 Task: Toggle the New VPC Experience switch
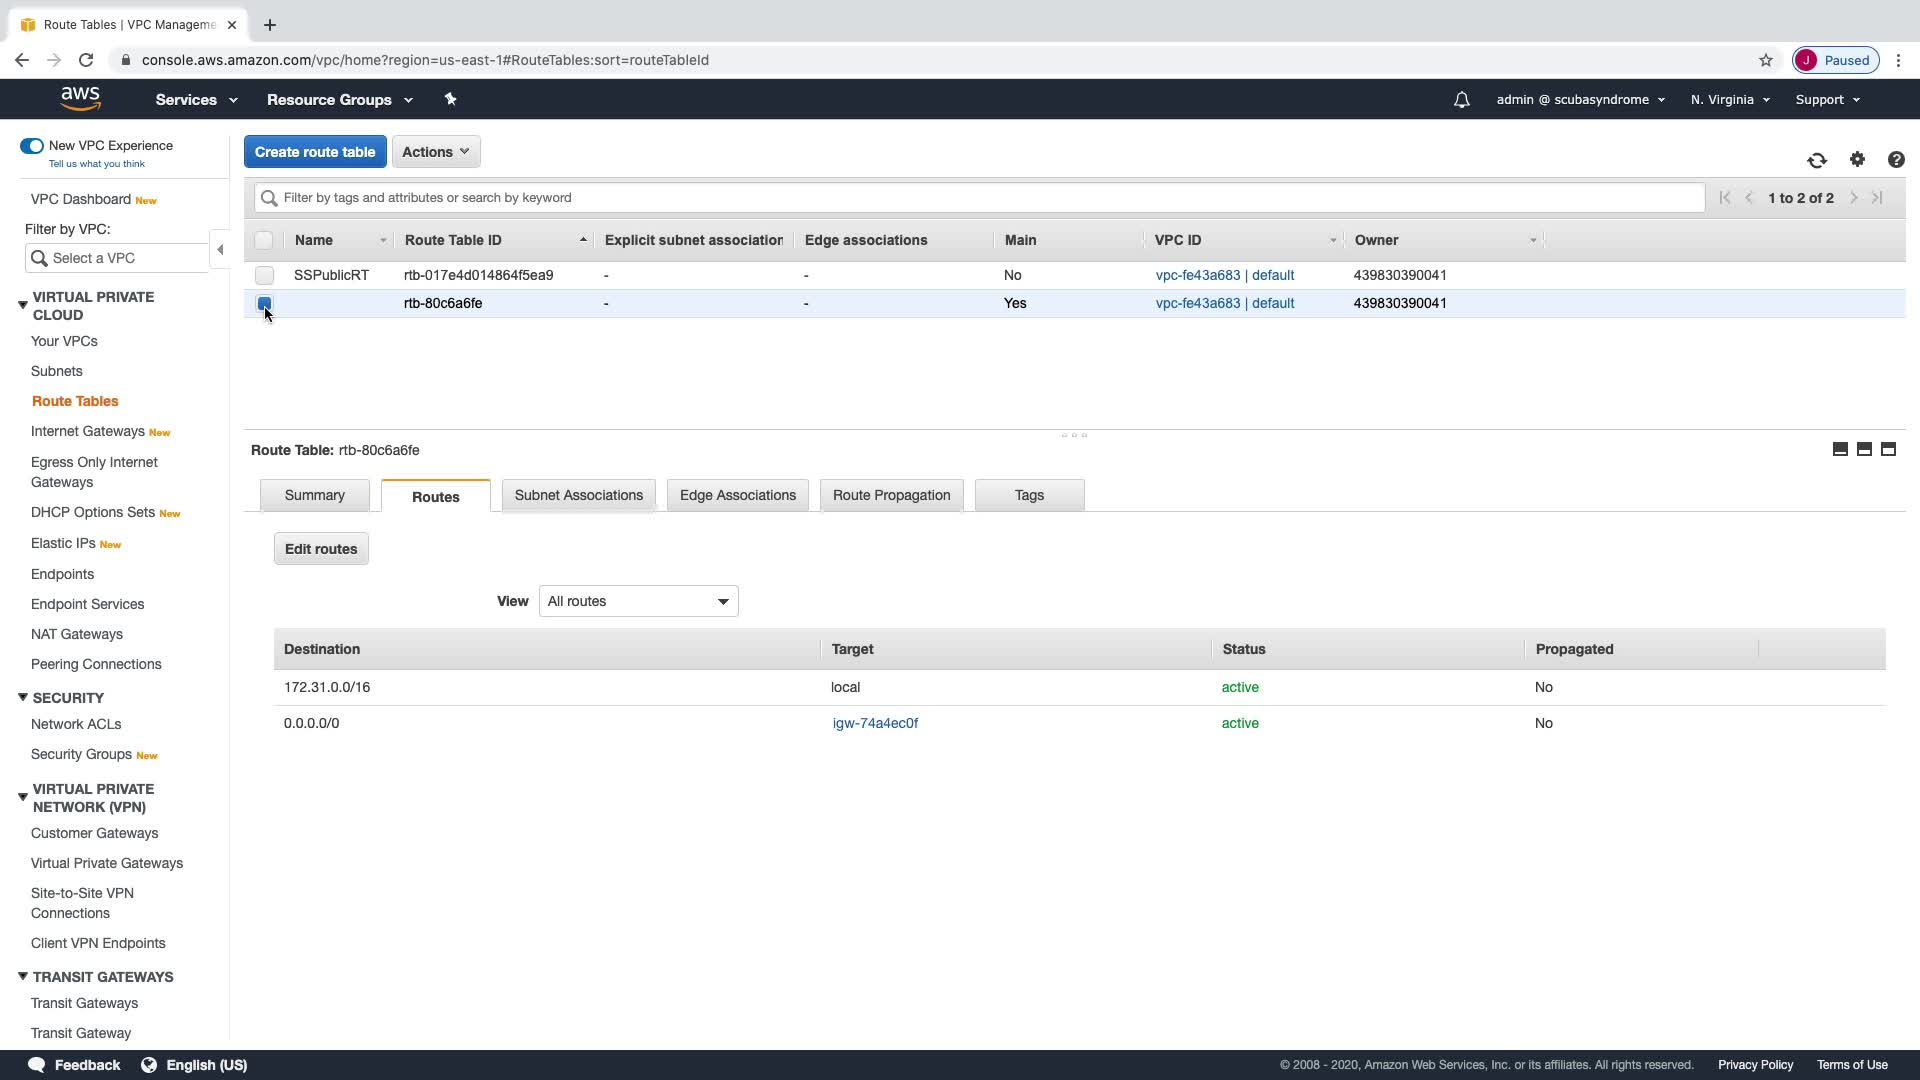pos(32,146)
